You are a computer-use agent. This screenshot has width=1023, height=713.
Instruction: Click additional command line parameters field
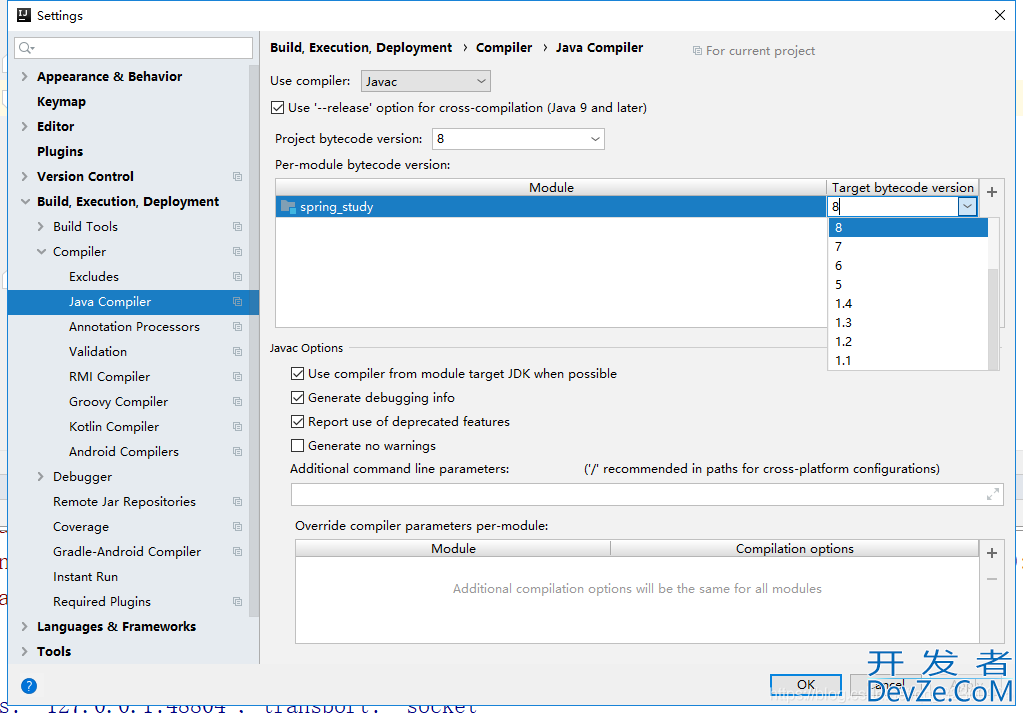[x=647, y=494]
